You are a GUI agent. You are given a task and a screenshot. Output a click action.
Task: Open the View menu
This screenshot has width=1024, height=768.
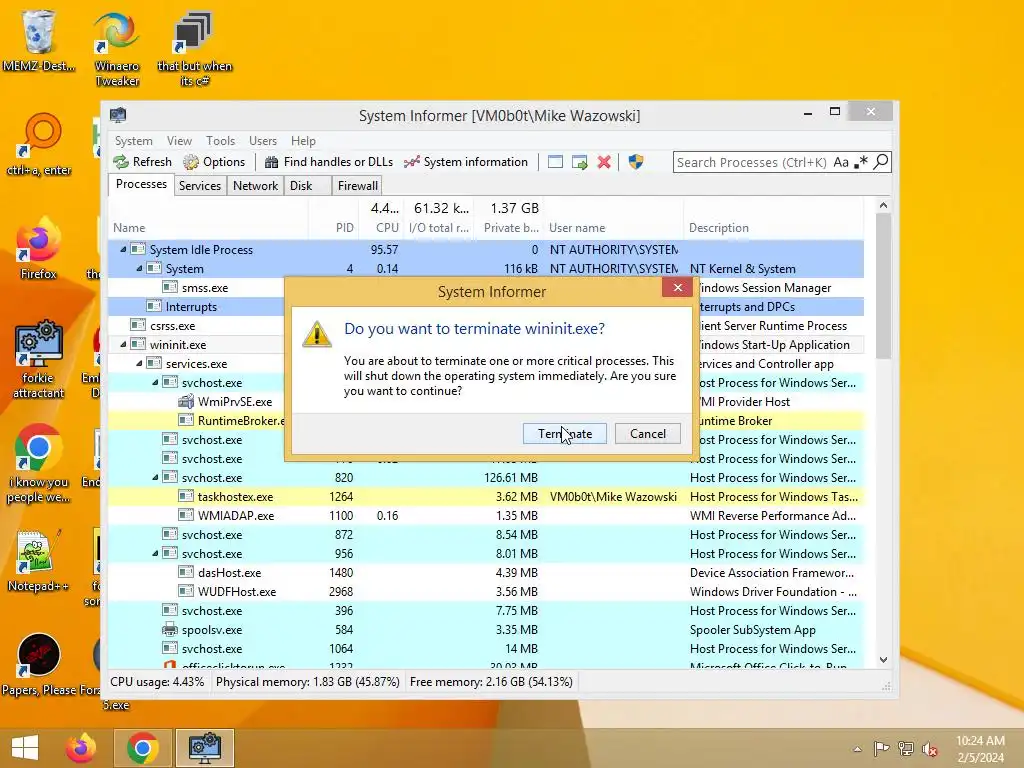[x=179, y=141]
